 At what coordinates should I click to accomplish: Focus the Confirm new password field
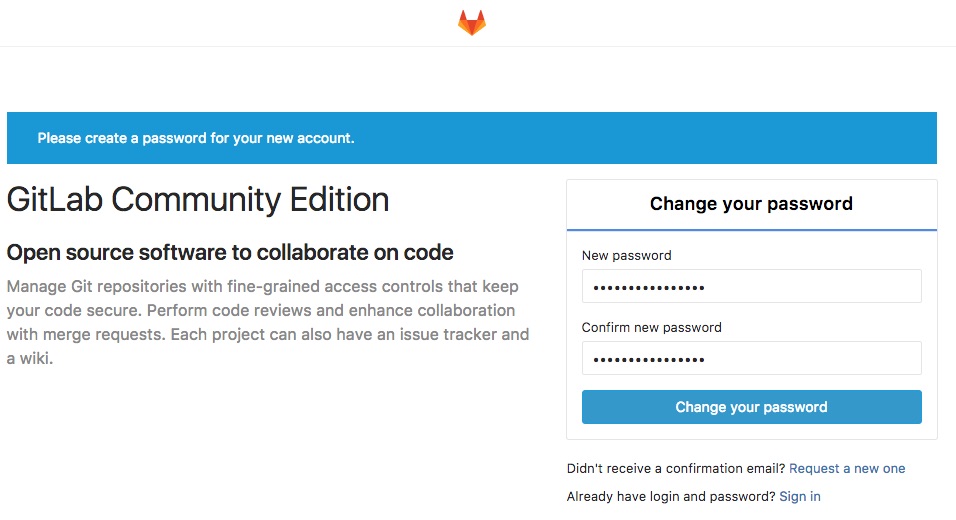pyautogui.click(x=751, y=358)
